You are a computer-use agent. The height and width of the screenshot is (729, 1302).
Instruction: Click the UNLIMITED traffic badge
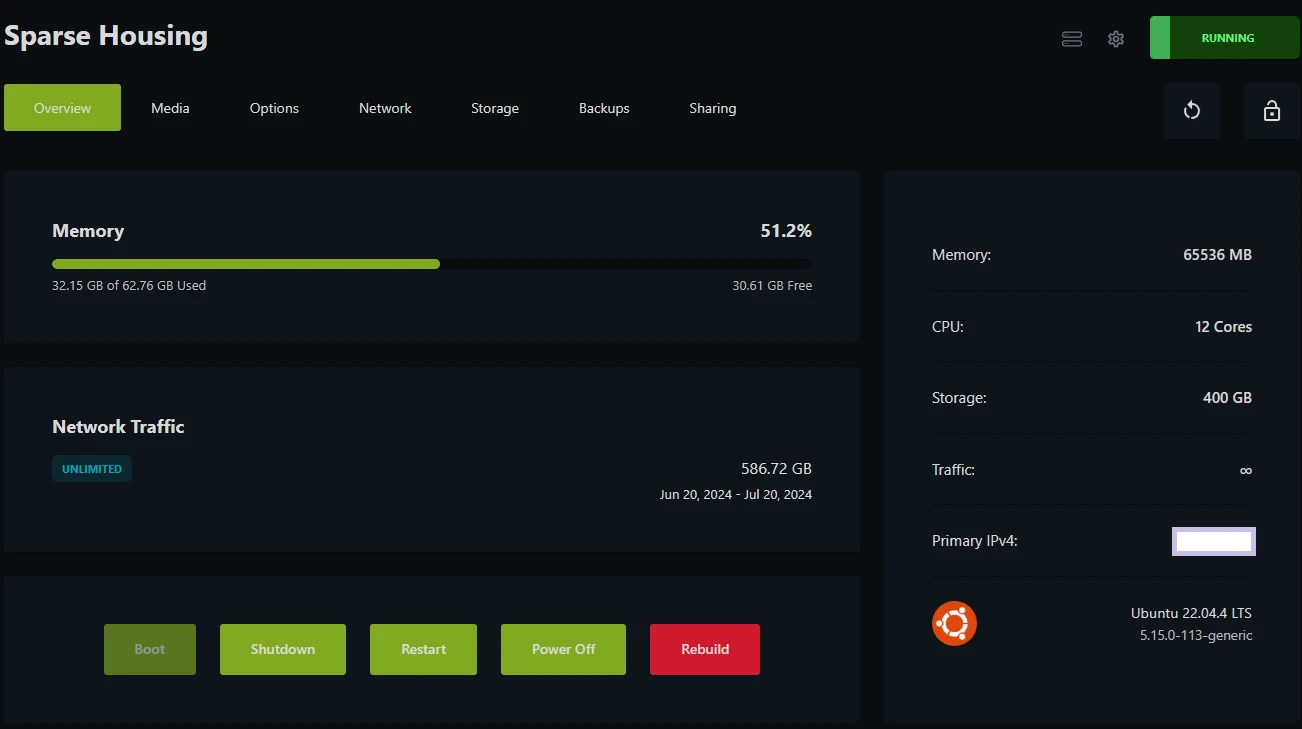coord(92,469)
